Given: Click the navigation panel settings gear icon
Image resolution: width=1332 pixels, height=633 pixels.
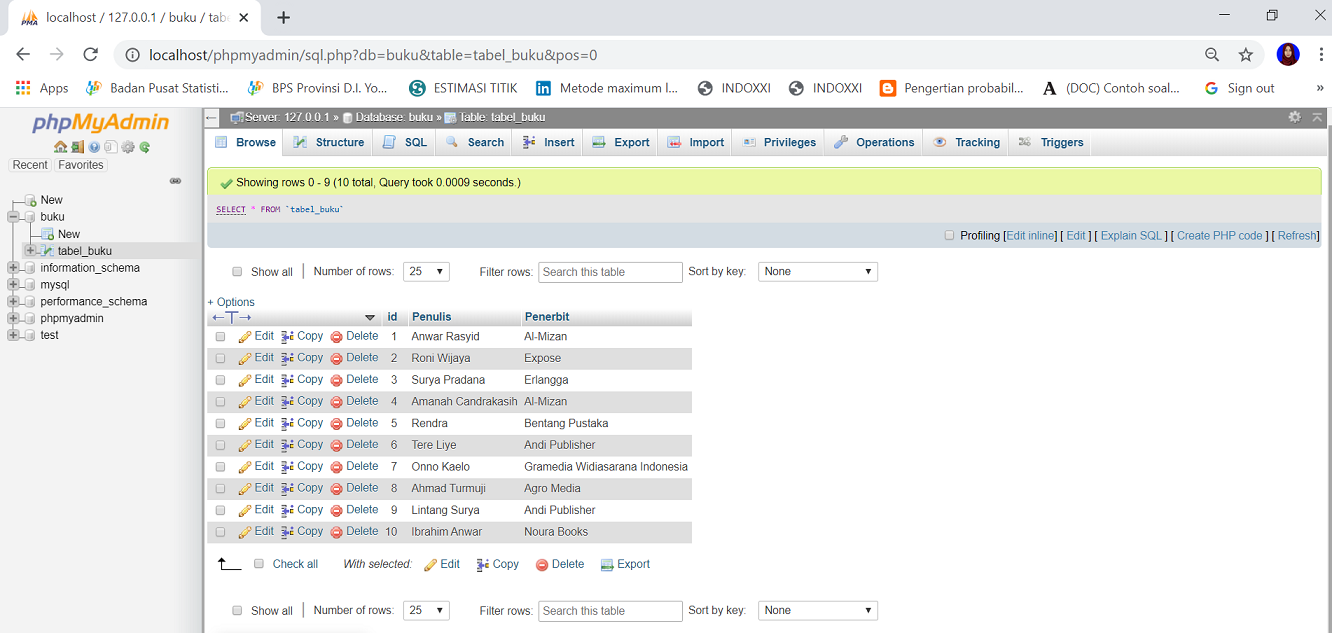Looking at the screenshot, I should coord(128,147).
